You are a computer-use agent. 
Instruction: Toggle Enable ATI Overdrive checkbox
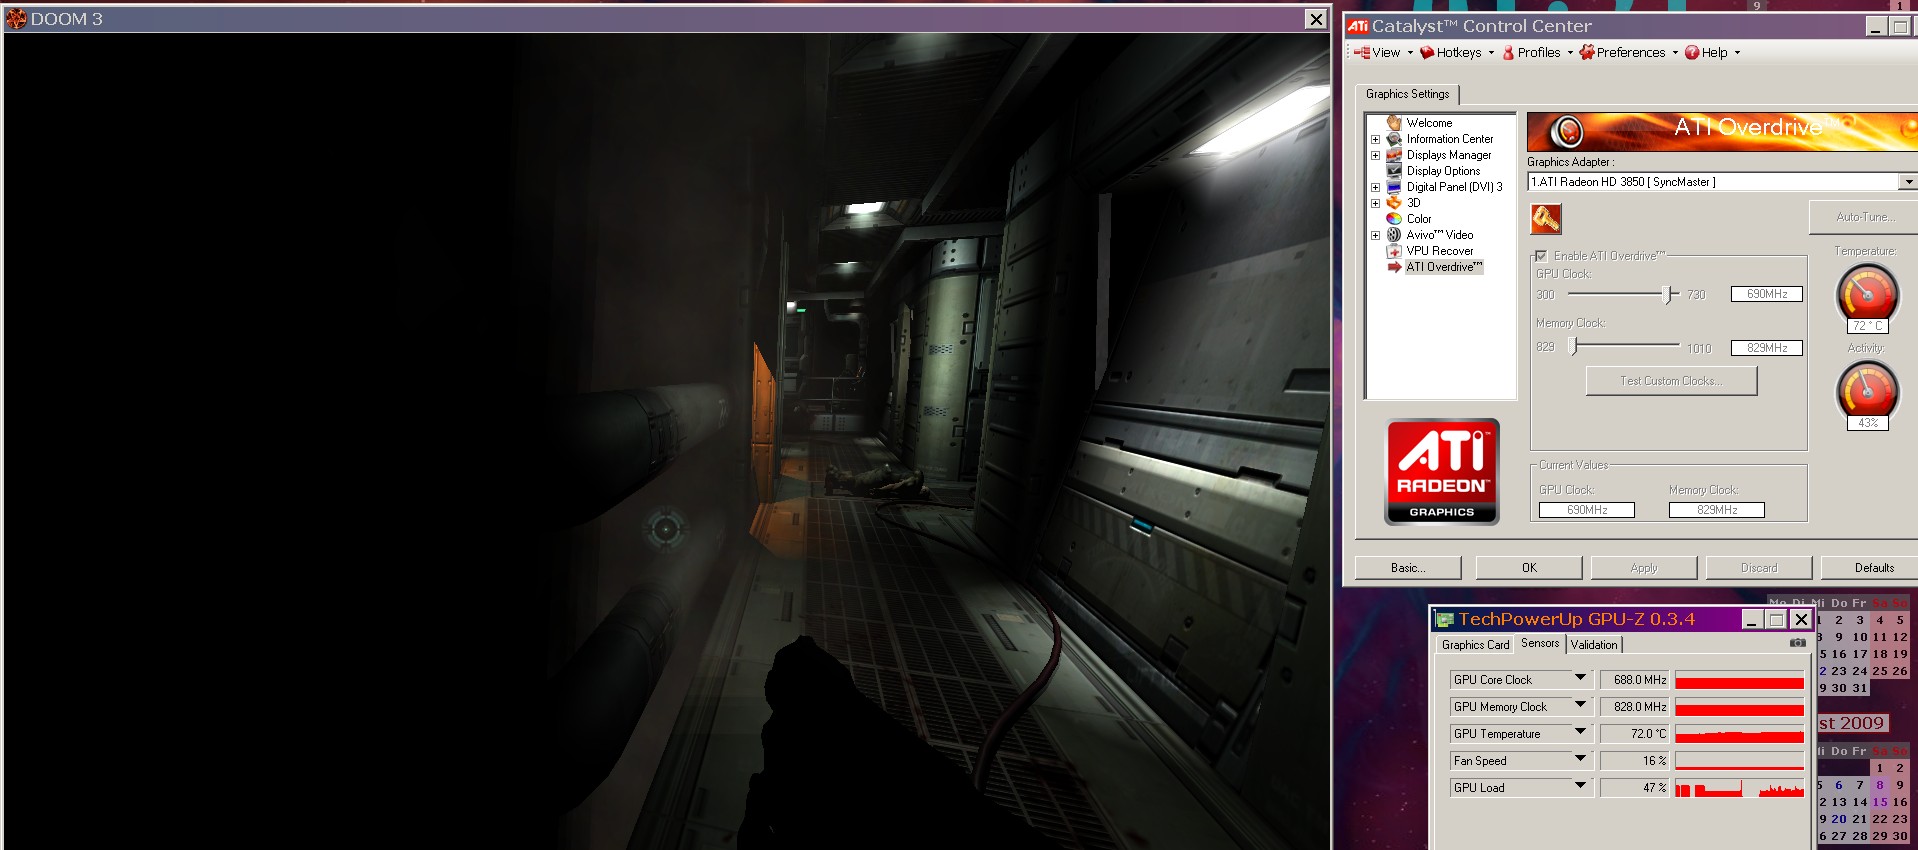[1541, 256]
